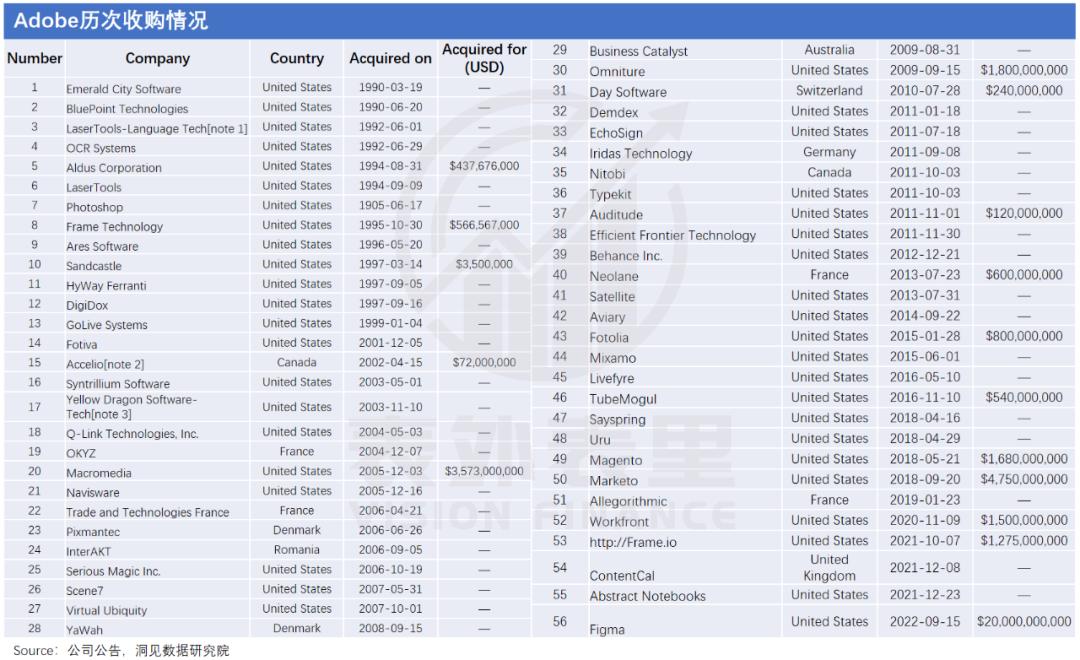
Task: Click 'Serious Magic Inc.' company name
Action: (113, 571)
